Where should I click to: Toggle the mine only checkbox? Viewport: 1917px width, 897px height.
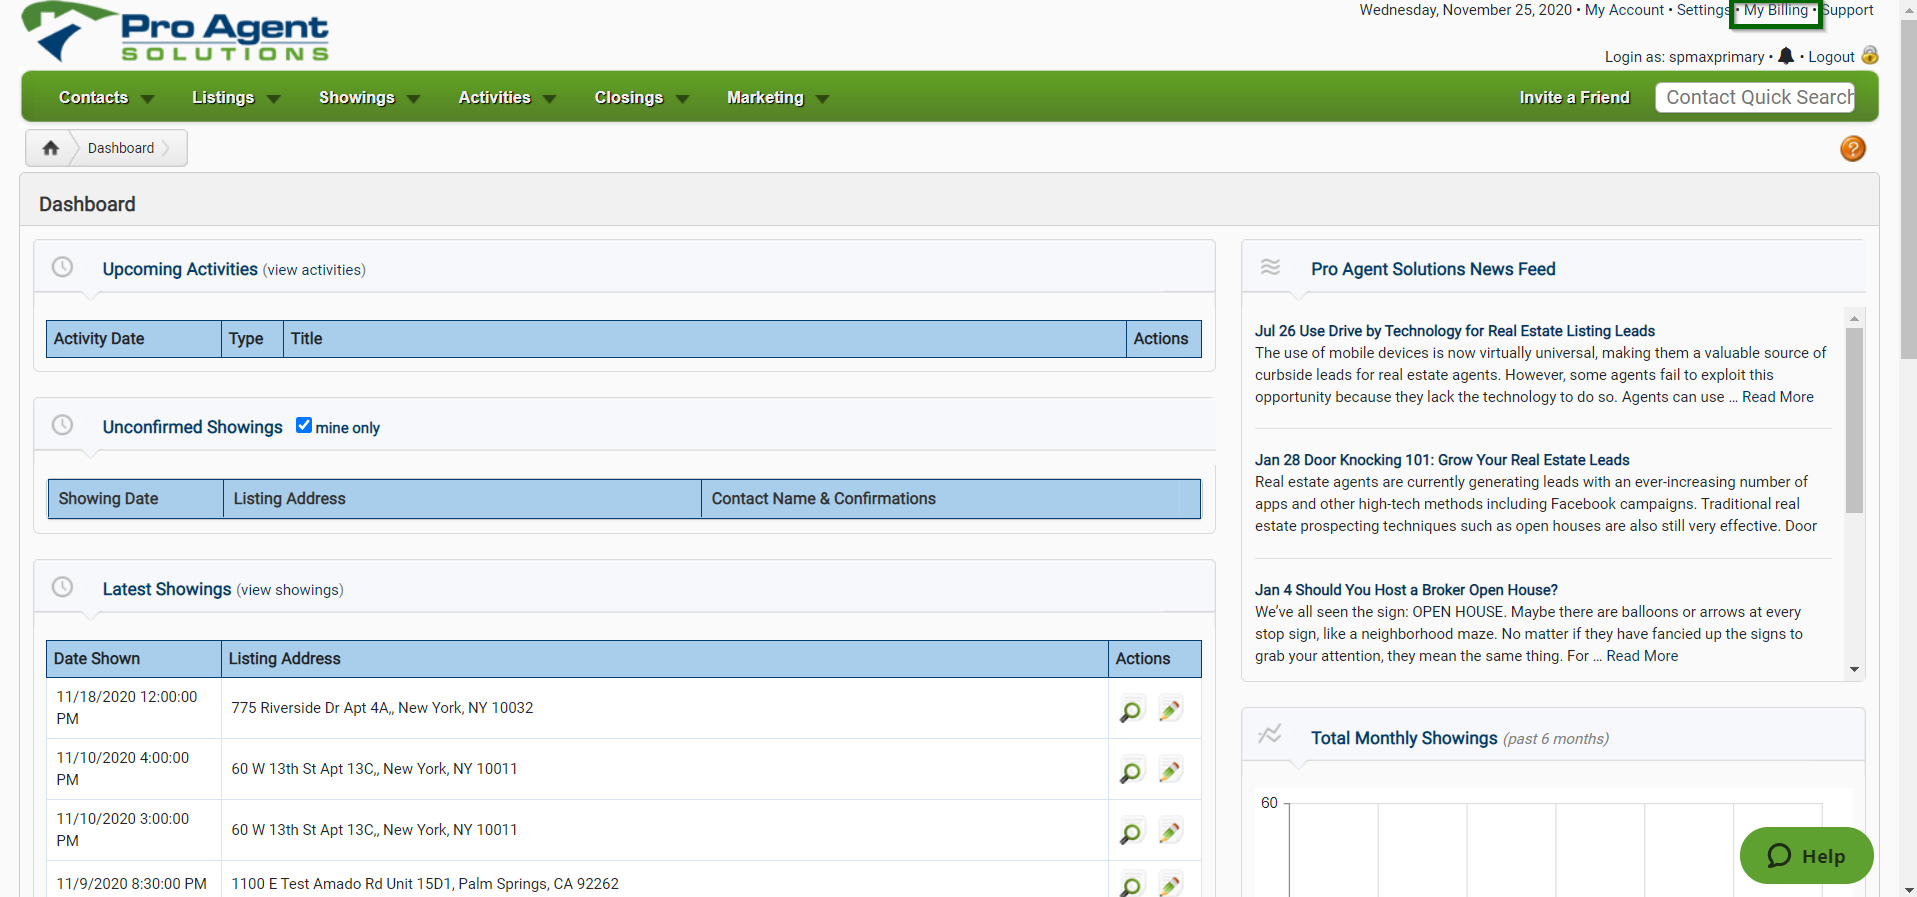tap(304, 425)
